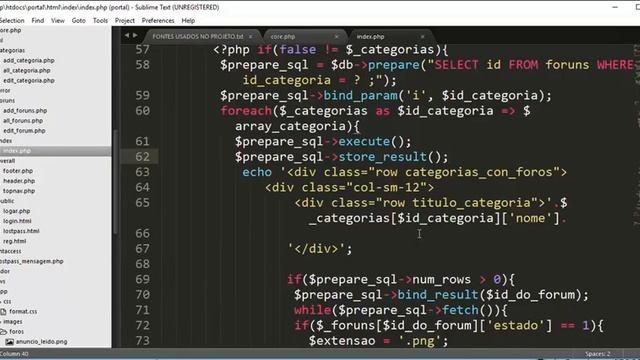
Task: Click line number 62 in the gutter
Action: [142, 157]
